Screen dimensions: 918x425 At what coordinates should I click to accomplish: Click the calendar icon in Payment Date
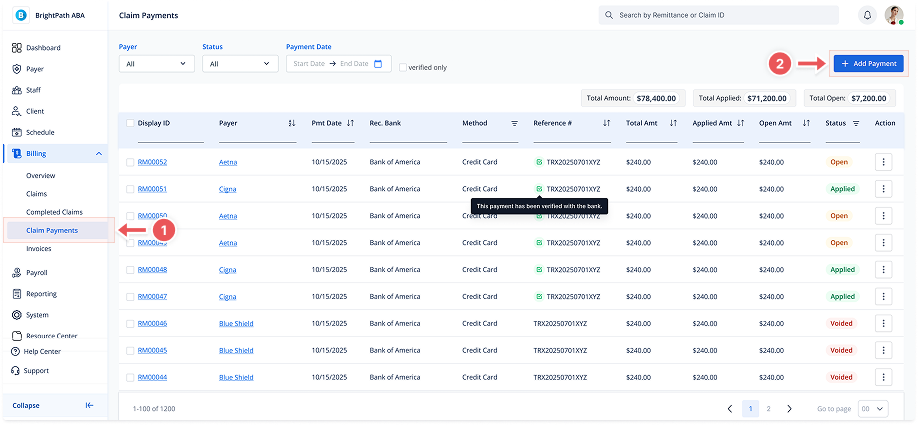tap(378, 64)
